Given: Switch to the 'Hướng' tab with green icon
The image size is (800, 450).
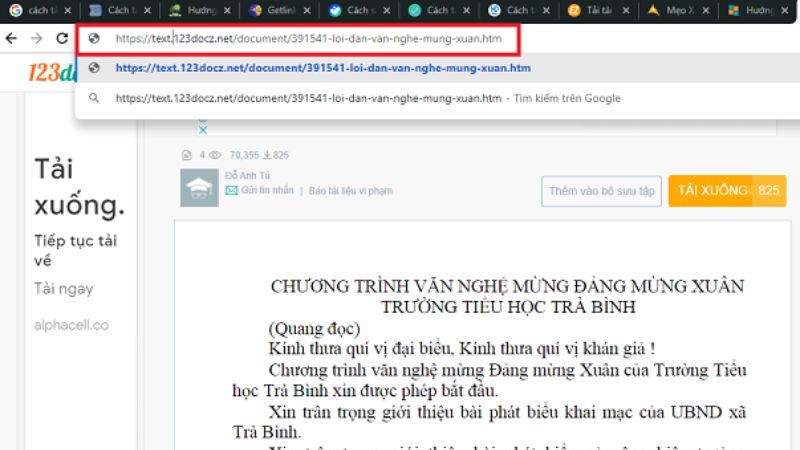Looking at the screenshot, I should pos(196,10).
